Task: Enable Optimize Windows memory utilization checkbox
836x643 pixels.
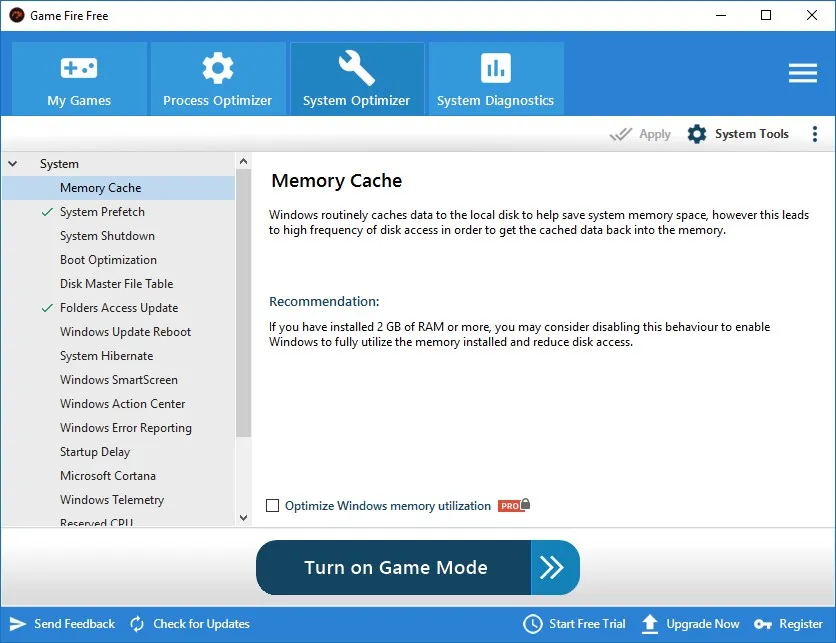Action: coord(272,505)
